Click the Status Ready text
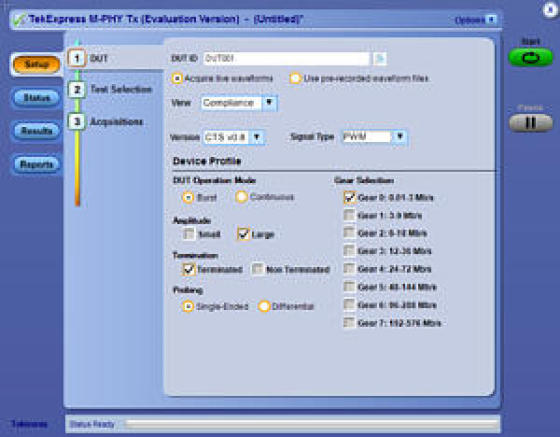The height and width of the screenshot is (437, 560). 92,424
